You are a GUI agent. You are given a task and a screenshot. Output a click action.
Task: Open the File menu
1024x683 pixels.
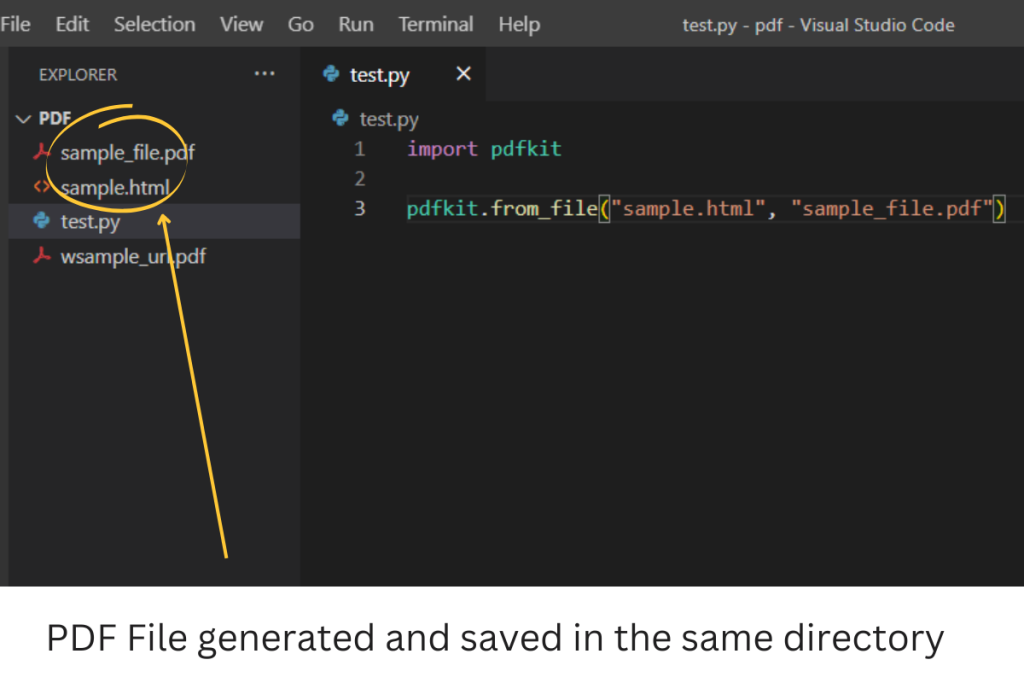(15, 24)
